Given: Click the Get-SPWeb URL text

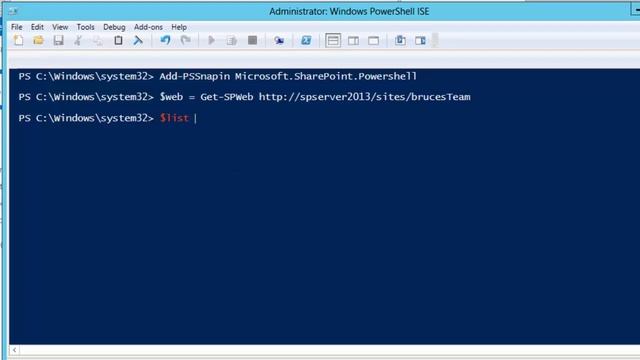Looking at the screenshot, I should click(x=364, y=97).
